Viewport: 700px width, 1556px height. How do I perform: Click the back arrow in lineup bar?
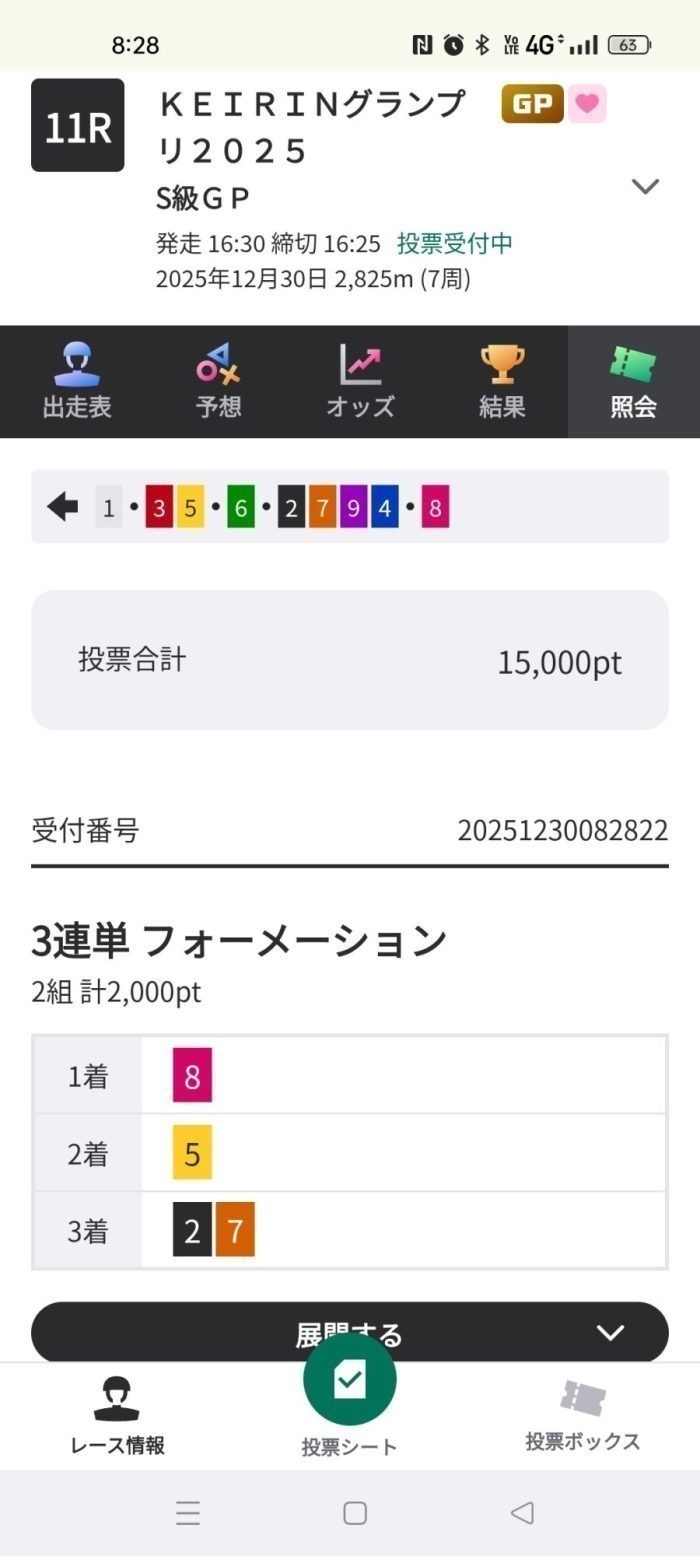click(62, 507)
